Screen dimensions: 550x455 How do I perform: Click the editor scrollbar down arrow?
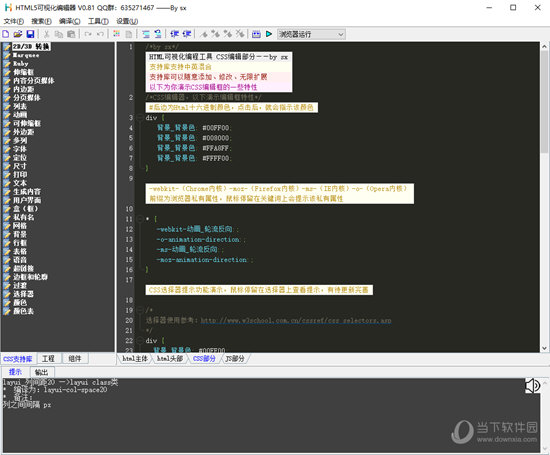pos(544,348)
